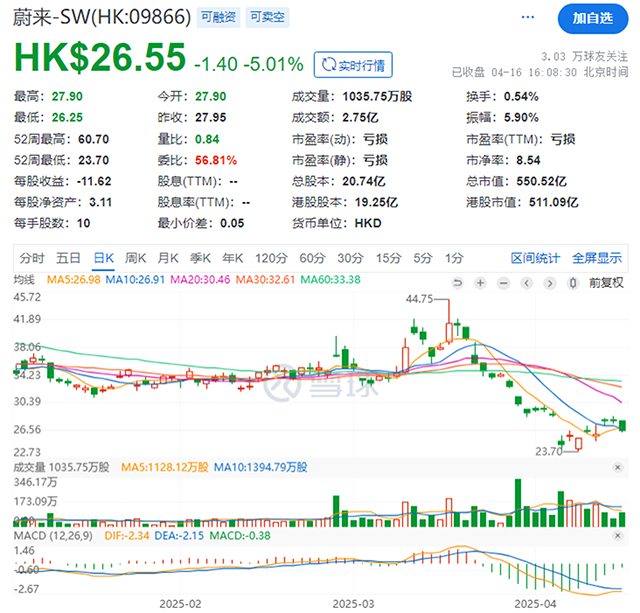Click the 可卖空 tag

[x=267, y=17]
